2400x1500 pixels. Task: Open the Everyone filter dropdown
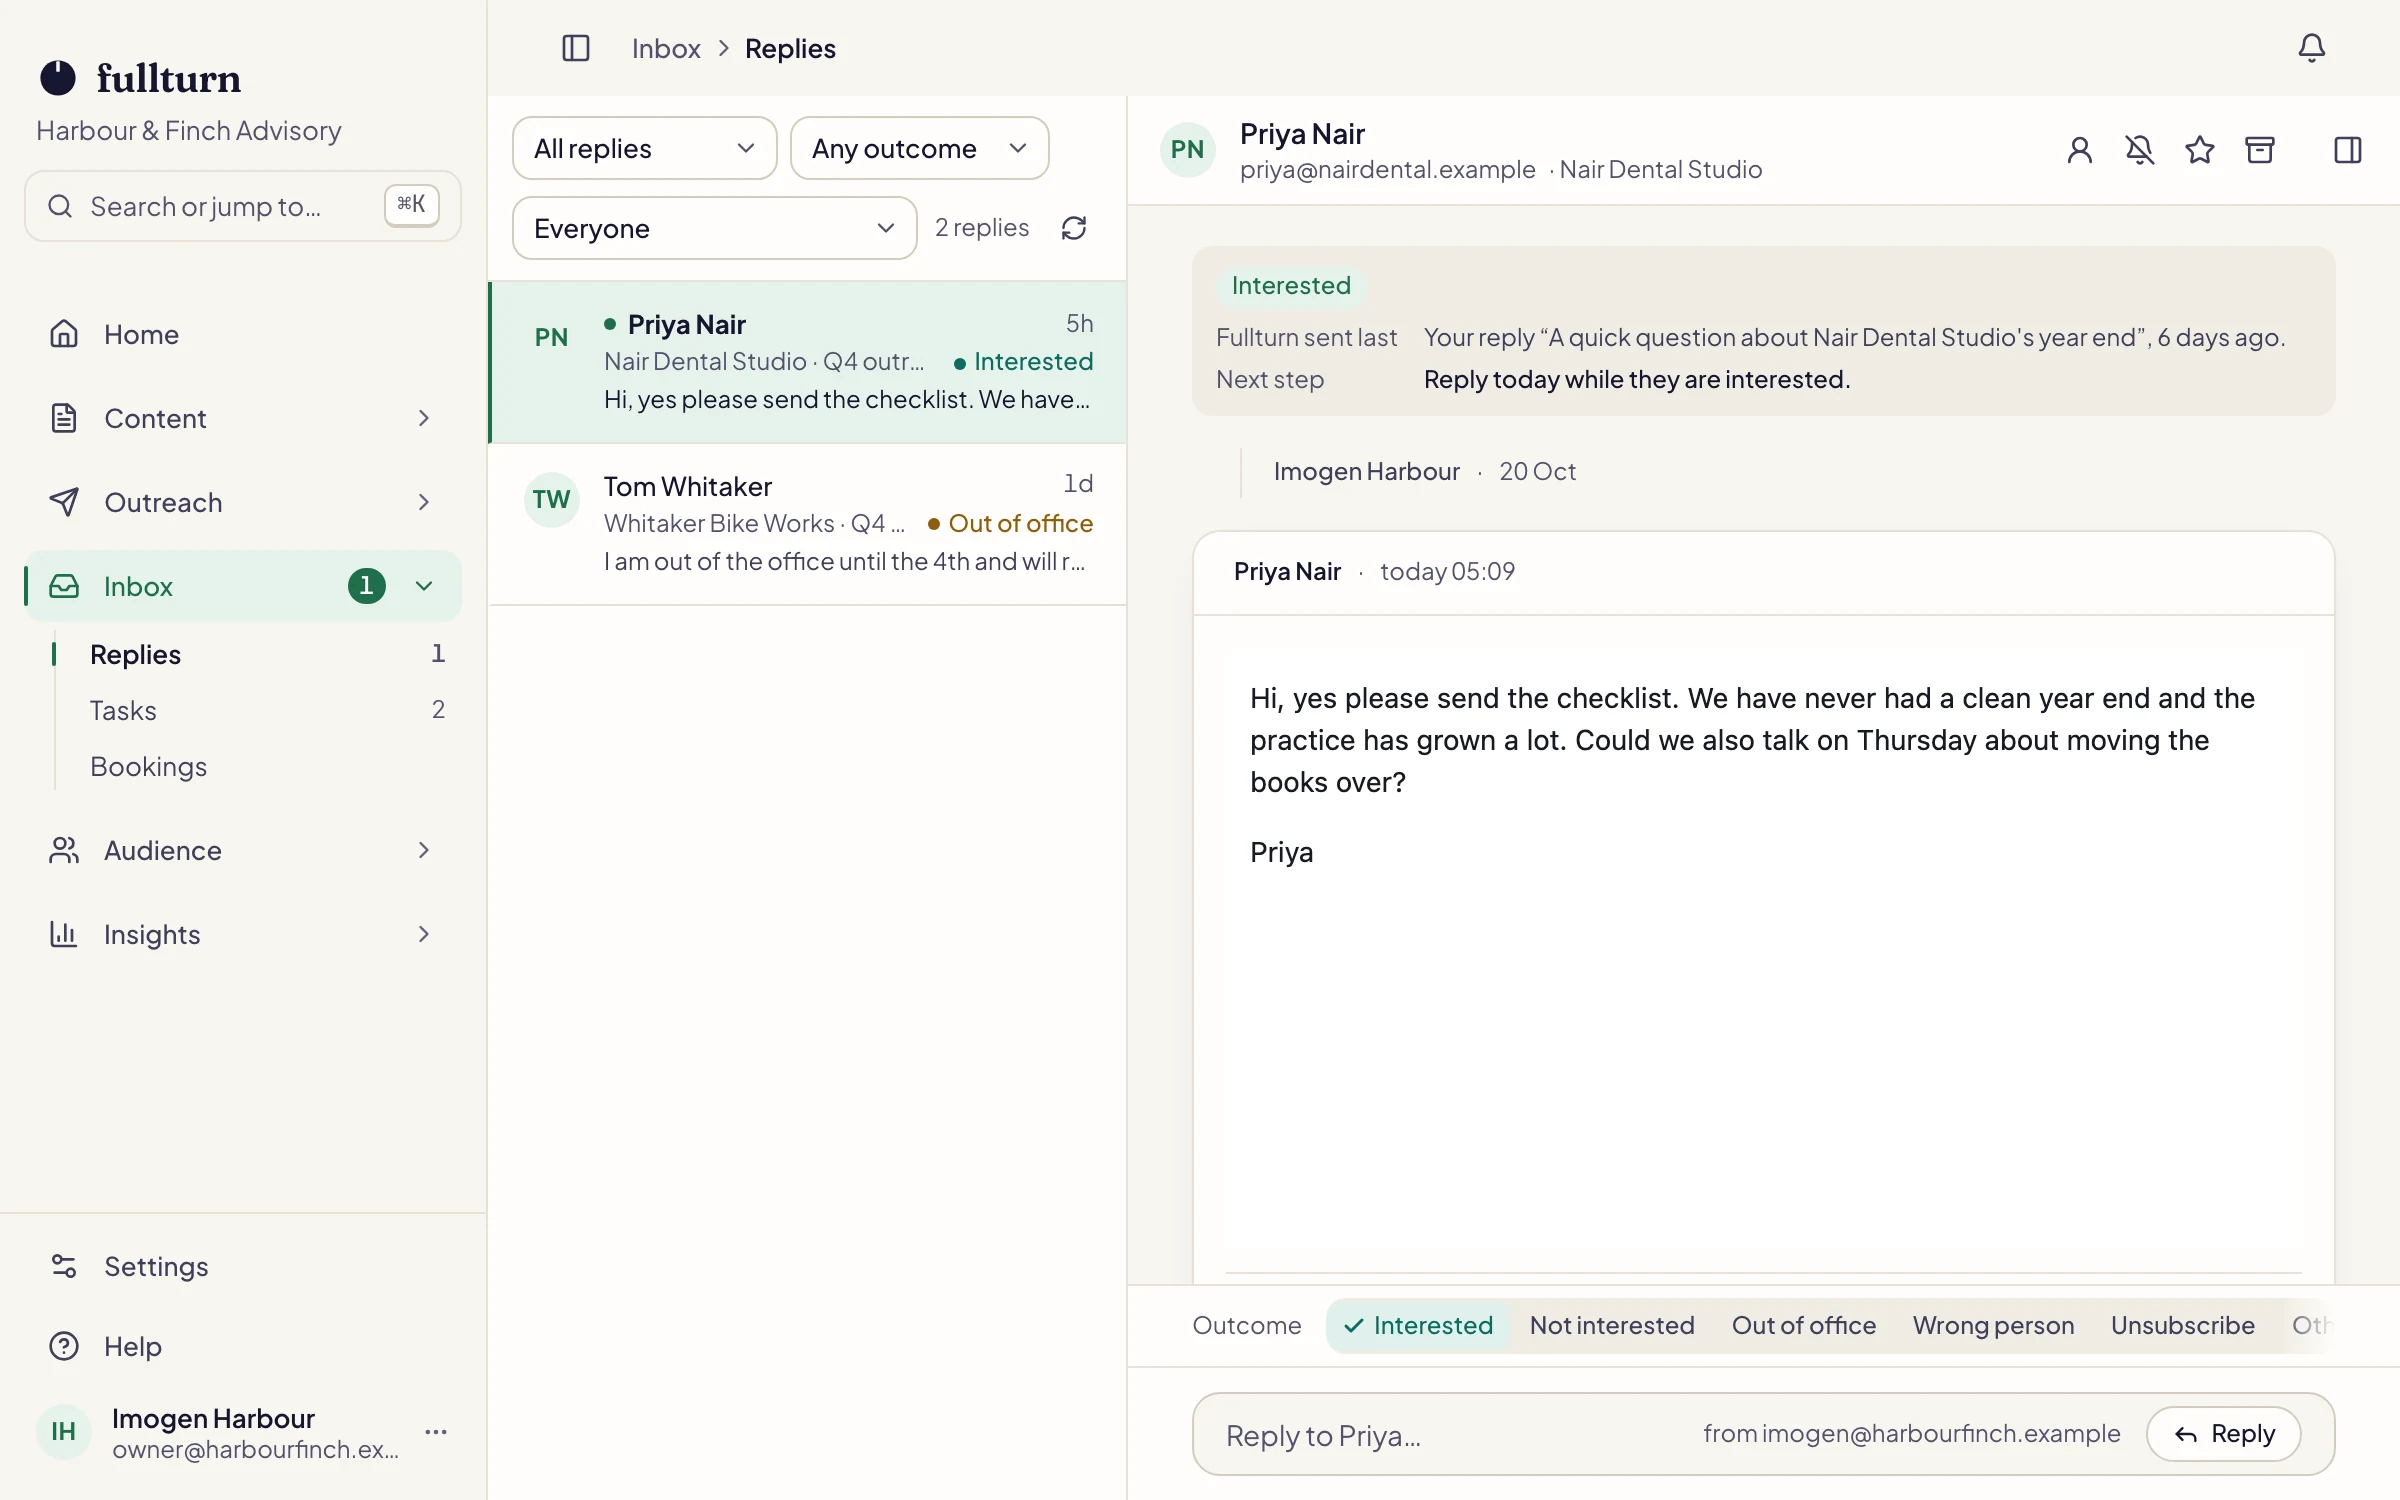[x=715, y=228]
